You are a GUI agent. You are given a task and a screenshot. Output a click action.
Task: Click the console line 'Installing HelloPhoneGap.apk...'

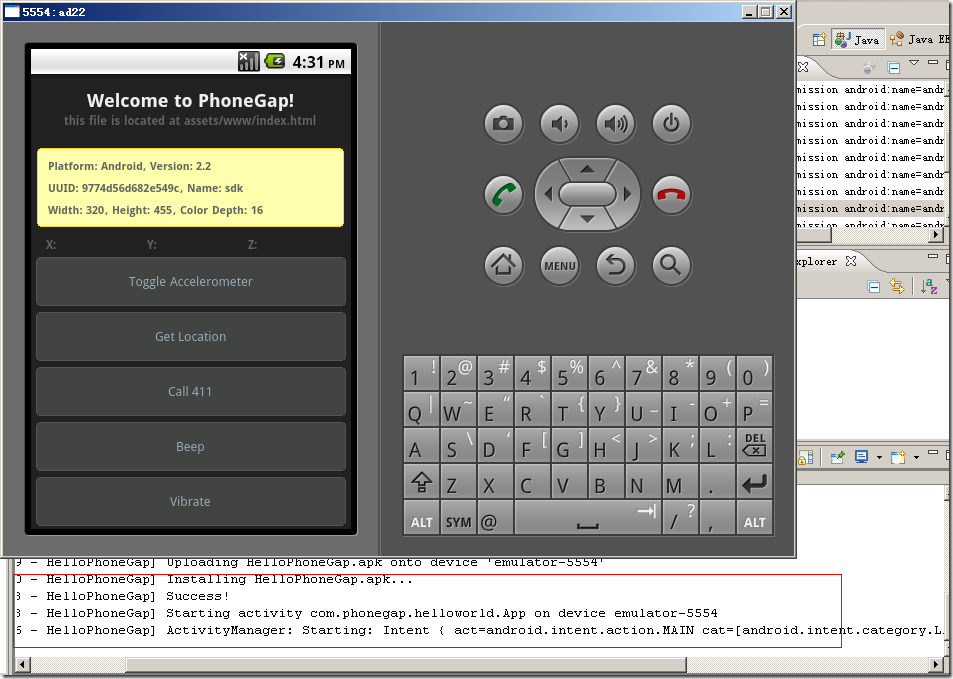(x=290, y=579)
